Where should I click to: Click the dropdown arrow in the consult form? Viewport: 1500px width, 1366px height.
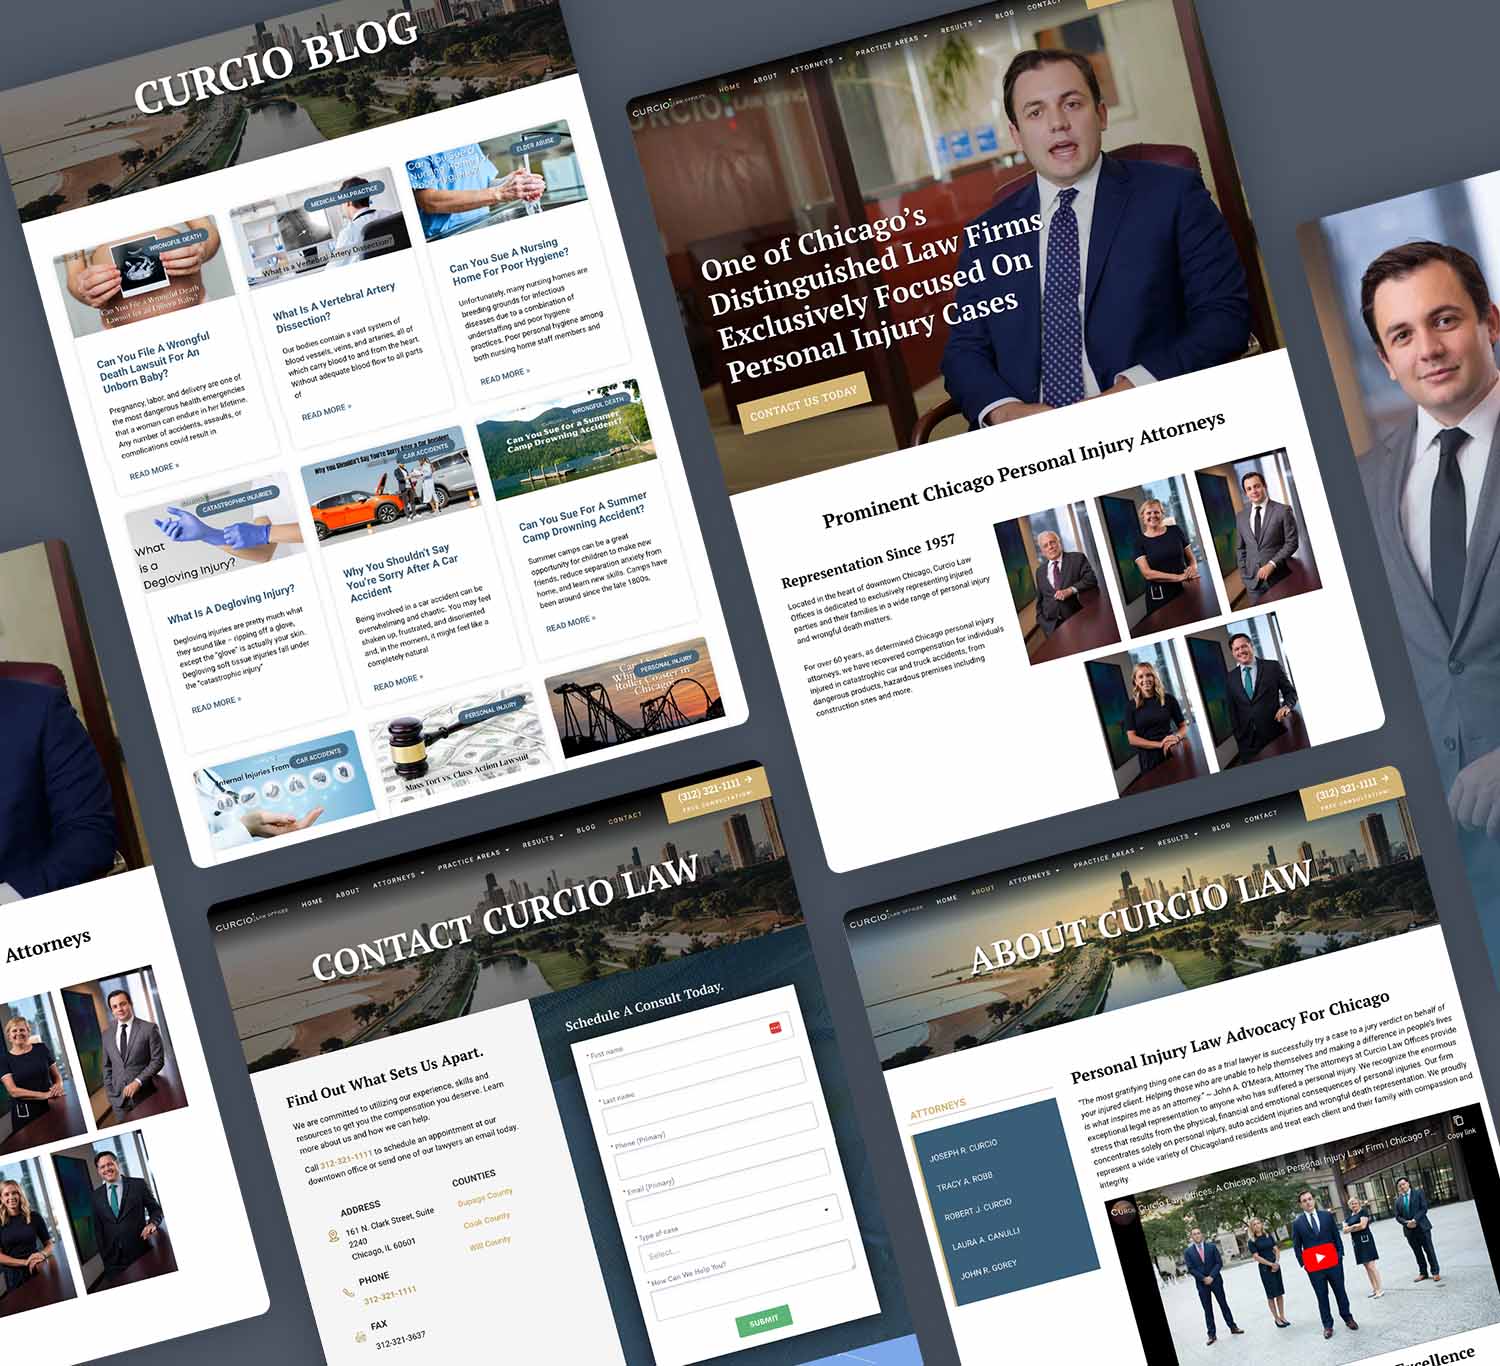[x=826, y=1209]
